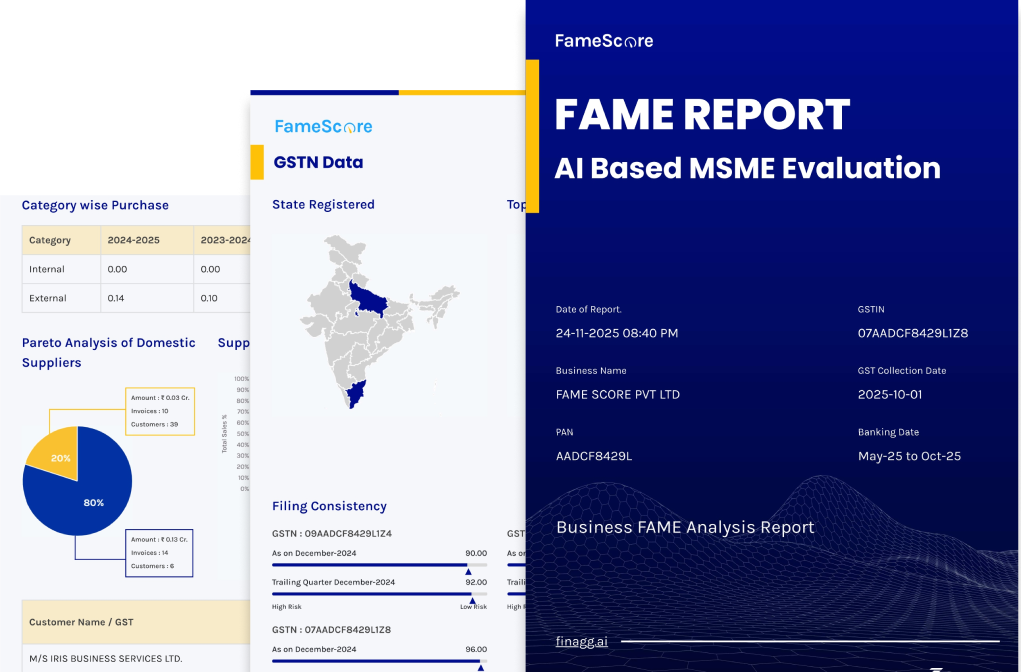The width and height of the screenshot is (1022, 672).
Task: Click the blue FameScore logo on GSTN page
Action: [x=323, y=126]
